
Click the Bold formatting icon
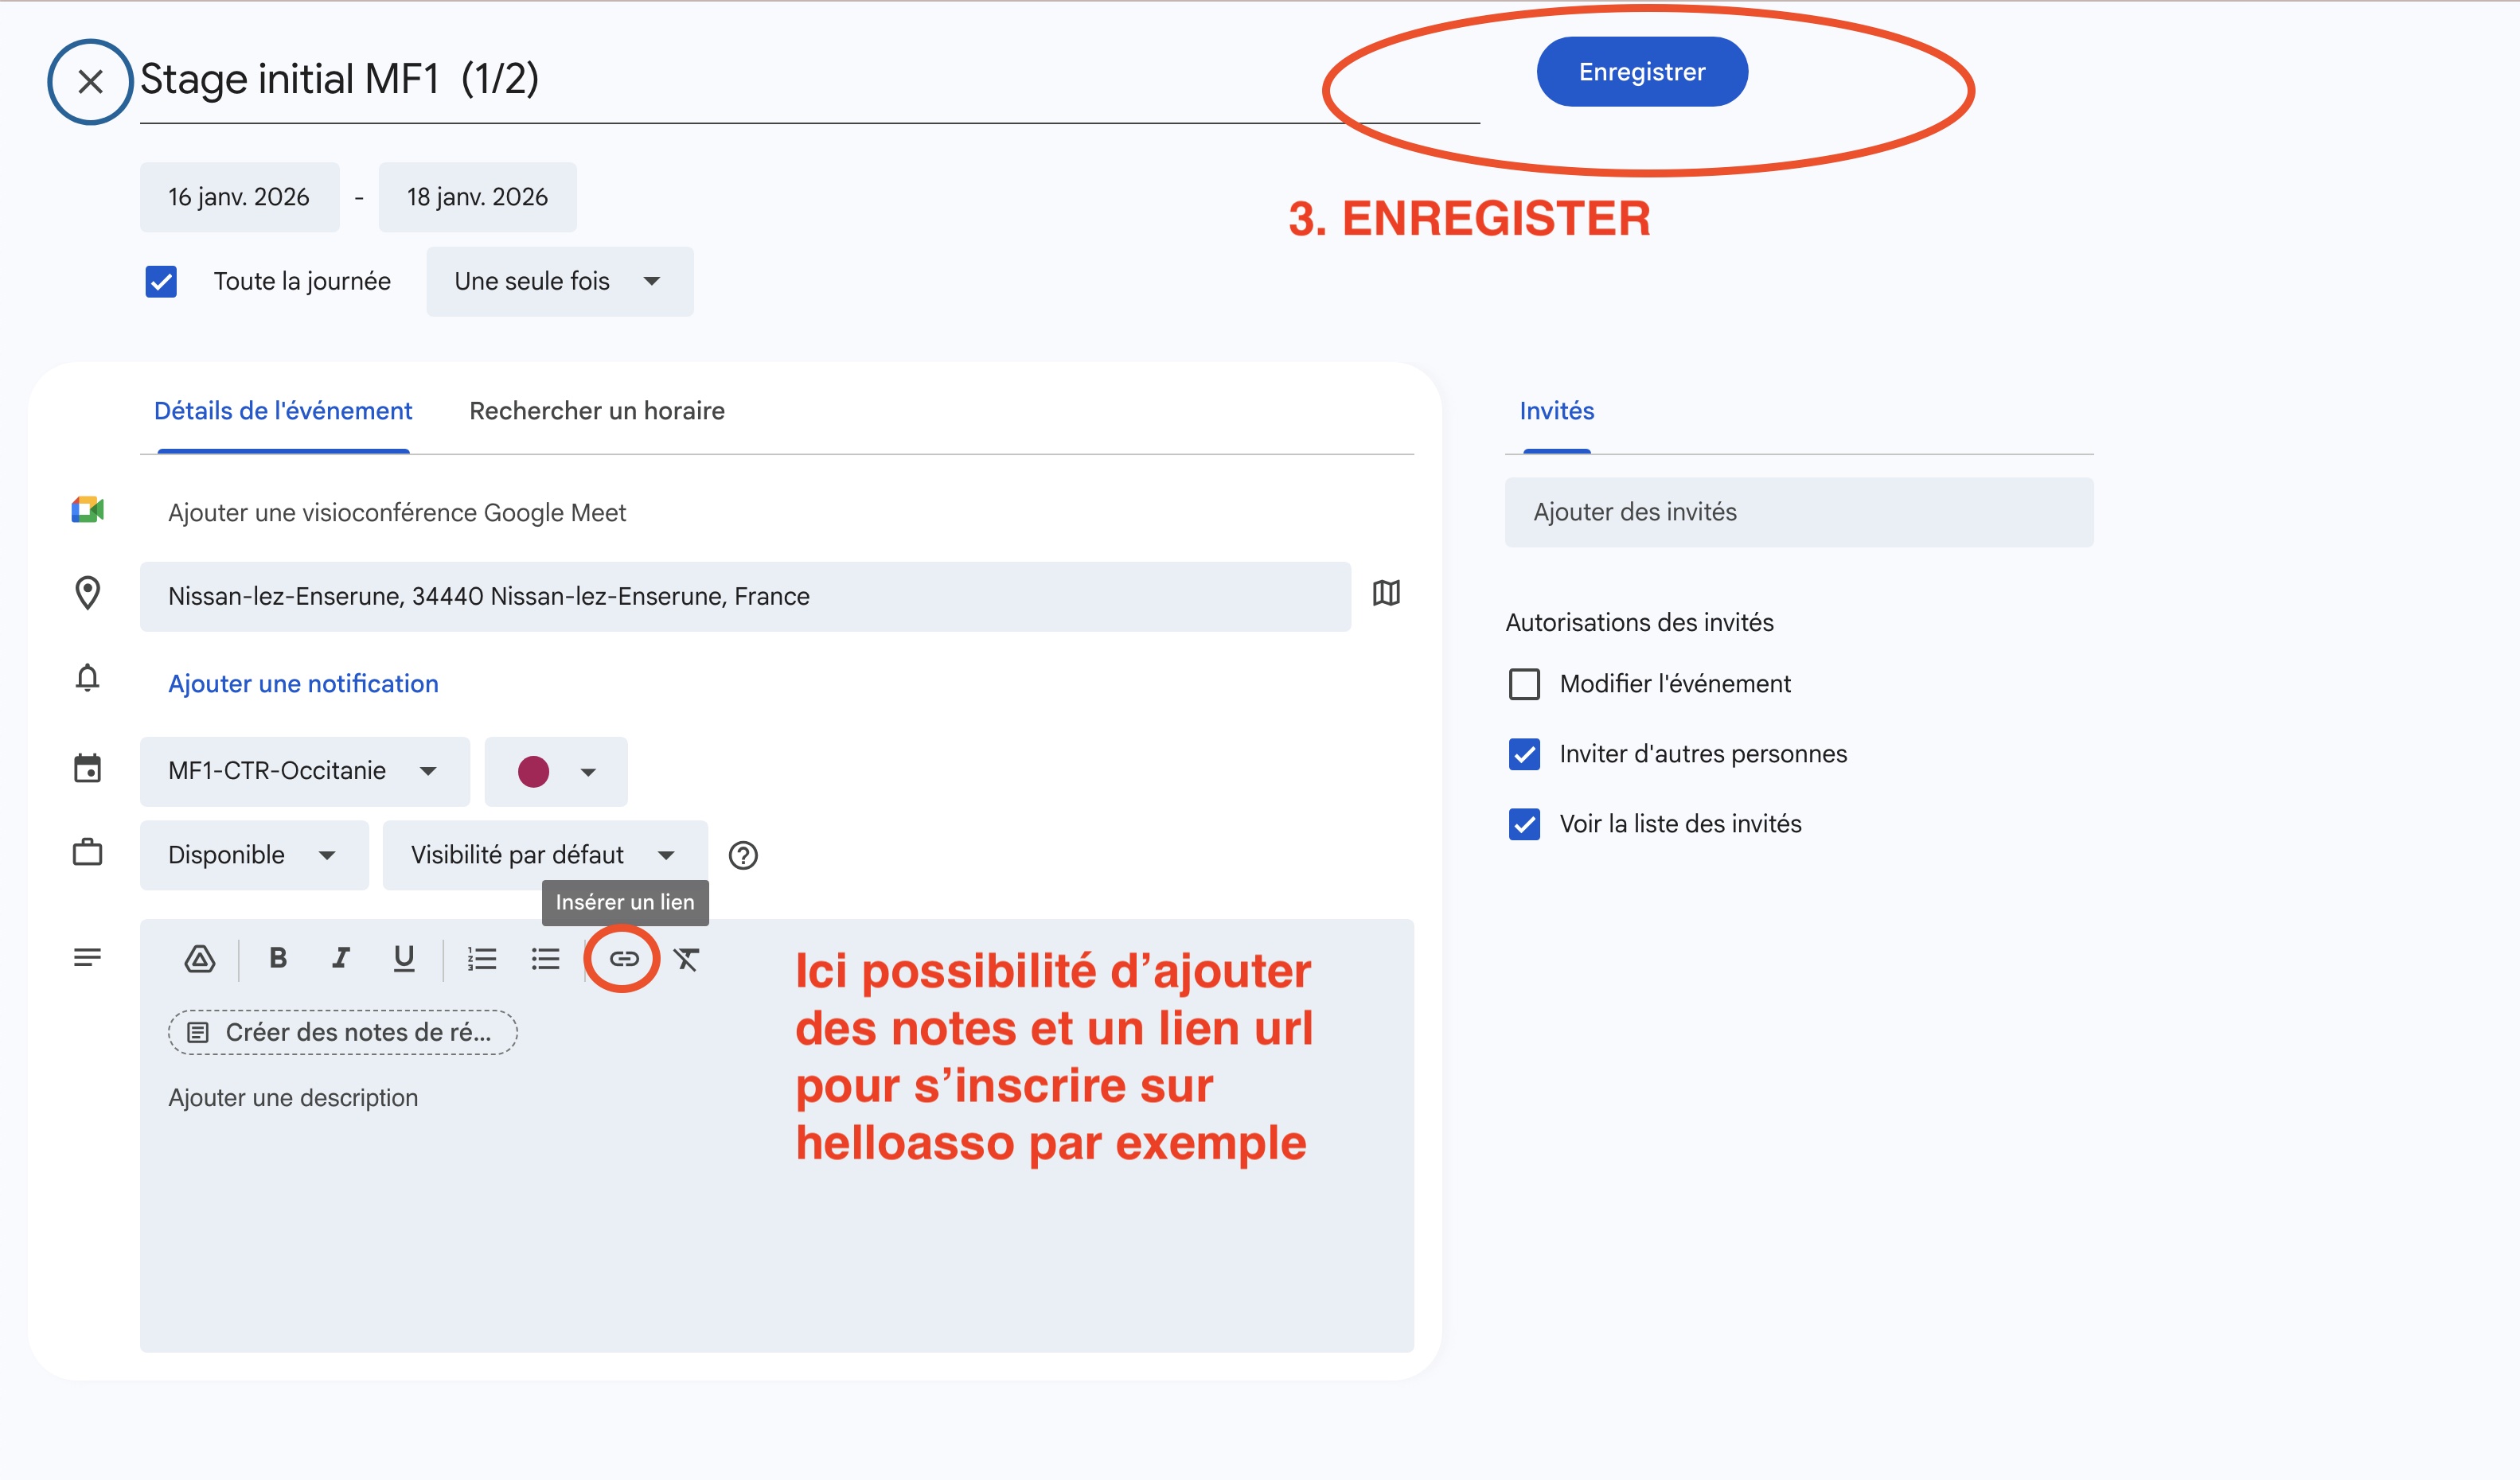(278, 958)
